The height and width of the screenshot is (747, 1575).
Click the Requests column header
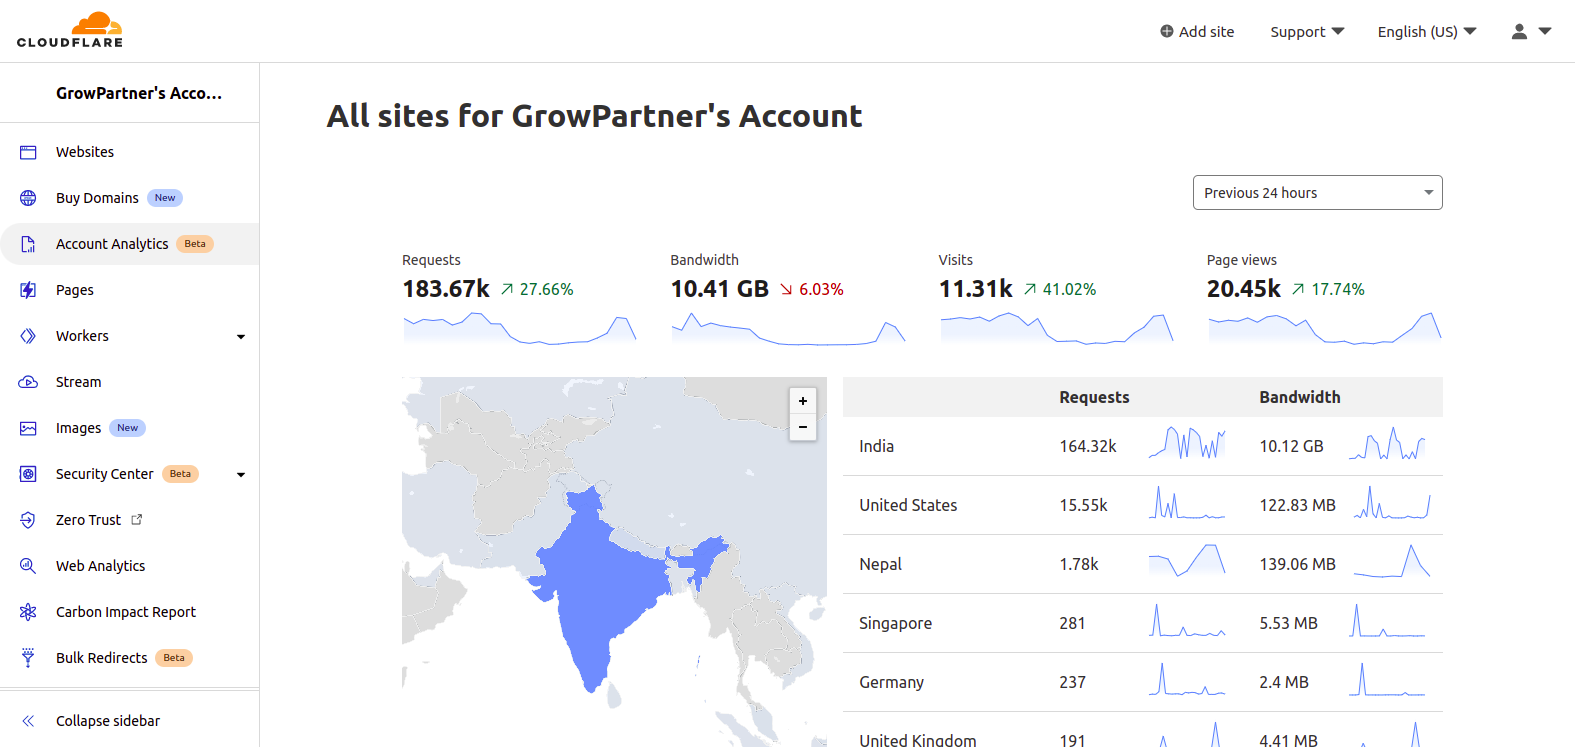tap(1094, 397)
